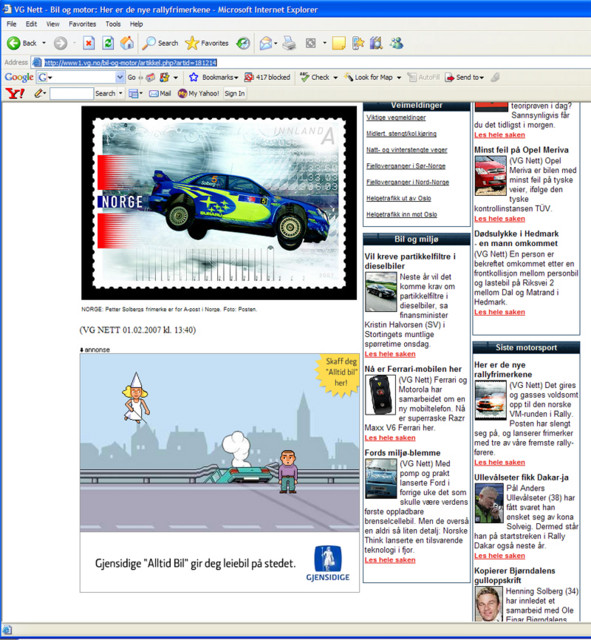
Task: Click 'Les hele saken' under Fords miljø-blemme
Action: (x=390, y=560)
